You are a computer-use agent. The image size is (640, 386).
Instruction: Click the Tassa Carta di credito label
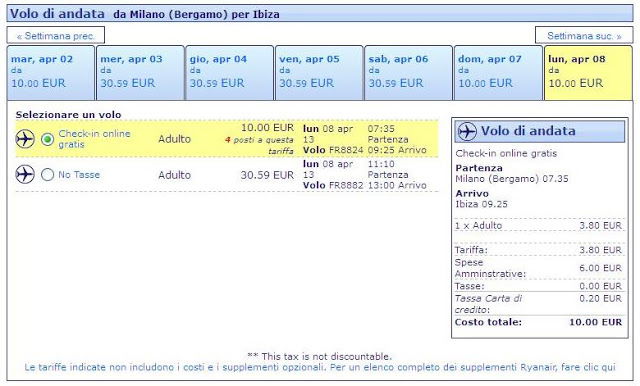(x=489, y=304)
